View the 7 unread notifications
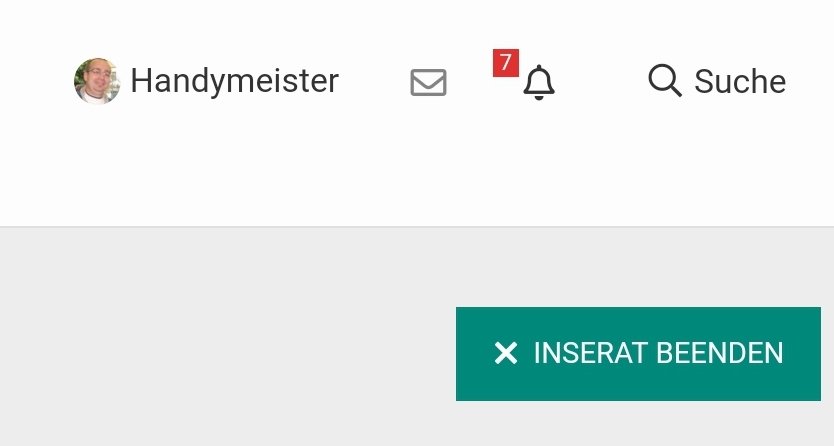 click(505, 63)
